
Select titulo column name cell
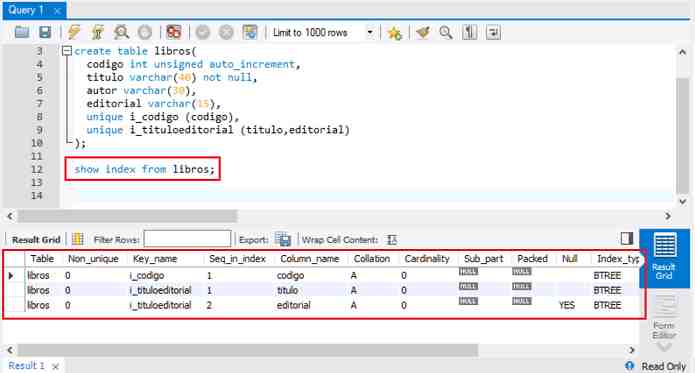(x=287, y=290)
